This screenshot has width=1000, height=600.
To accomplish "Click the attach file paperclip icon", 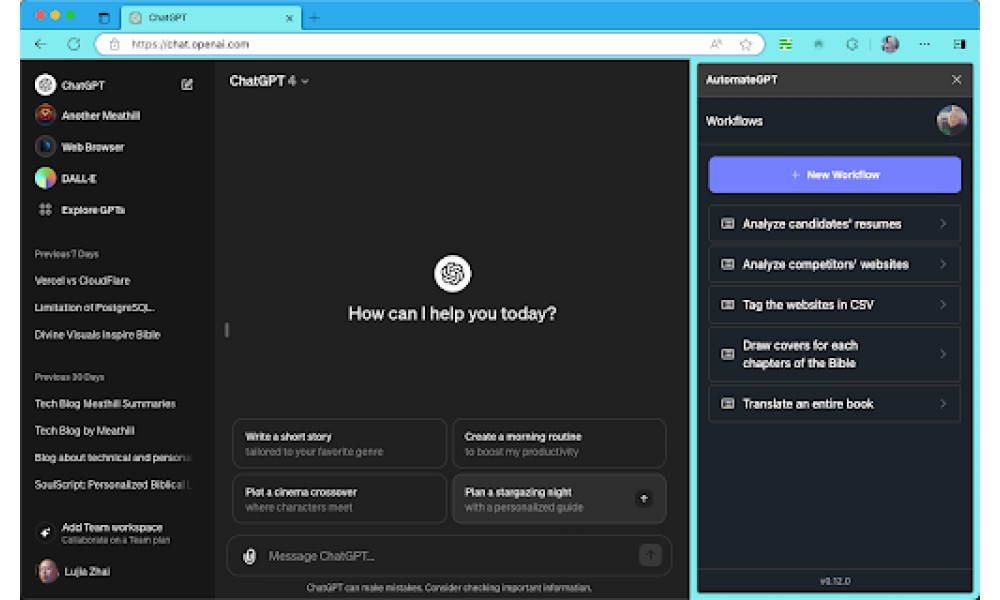I will coord(250,556).
